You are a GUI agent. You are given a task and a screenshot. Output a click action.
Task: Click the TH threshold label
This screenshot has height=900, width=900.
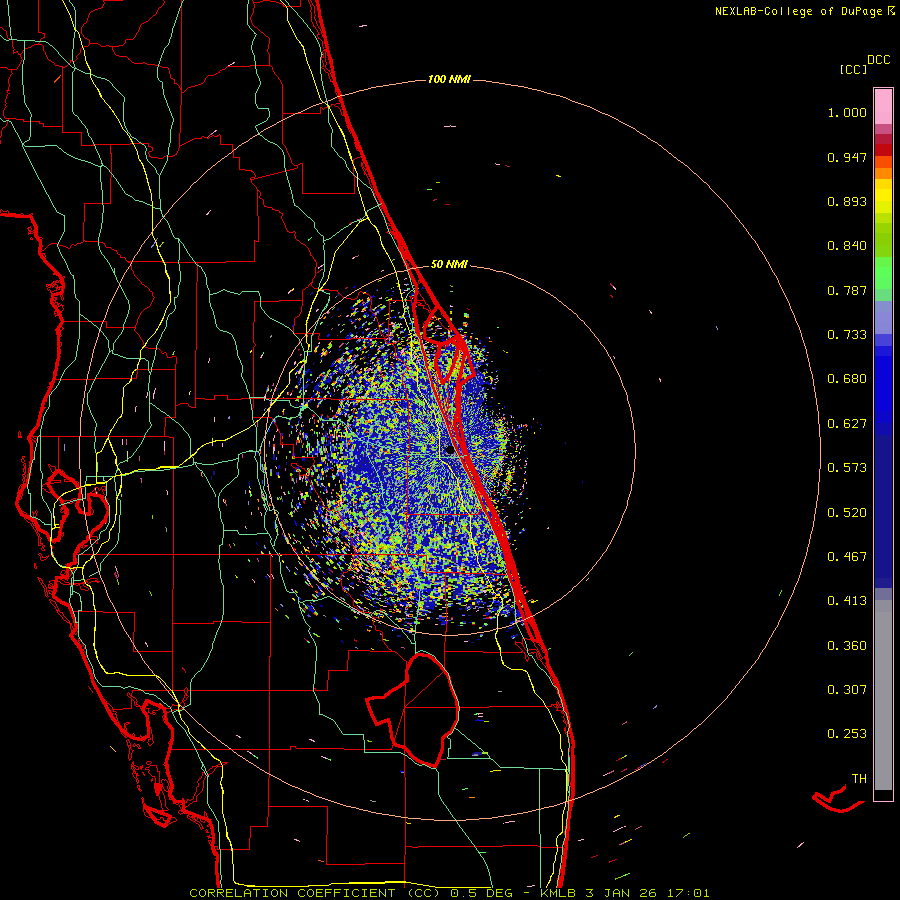(859, 779)
